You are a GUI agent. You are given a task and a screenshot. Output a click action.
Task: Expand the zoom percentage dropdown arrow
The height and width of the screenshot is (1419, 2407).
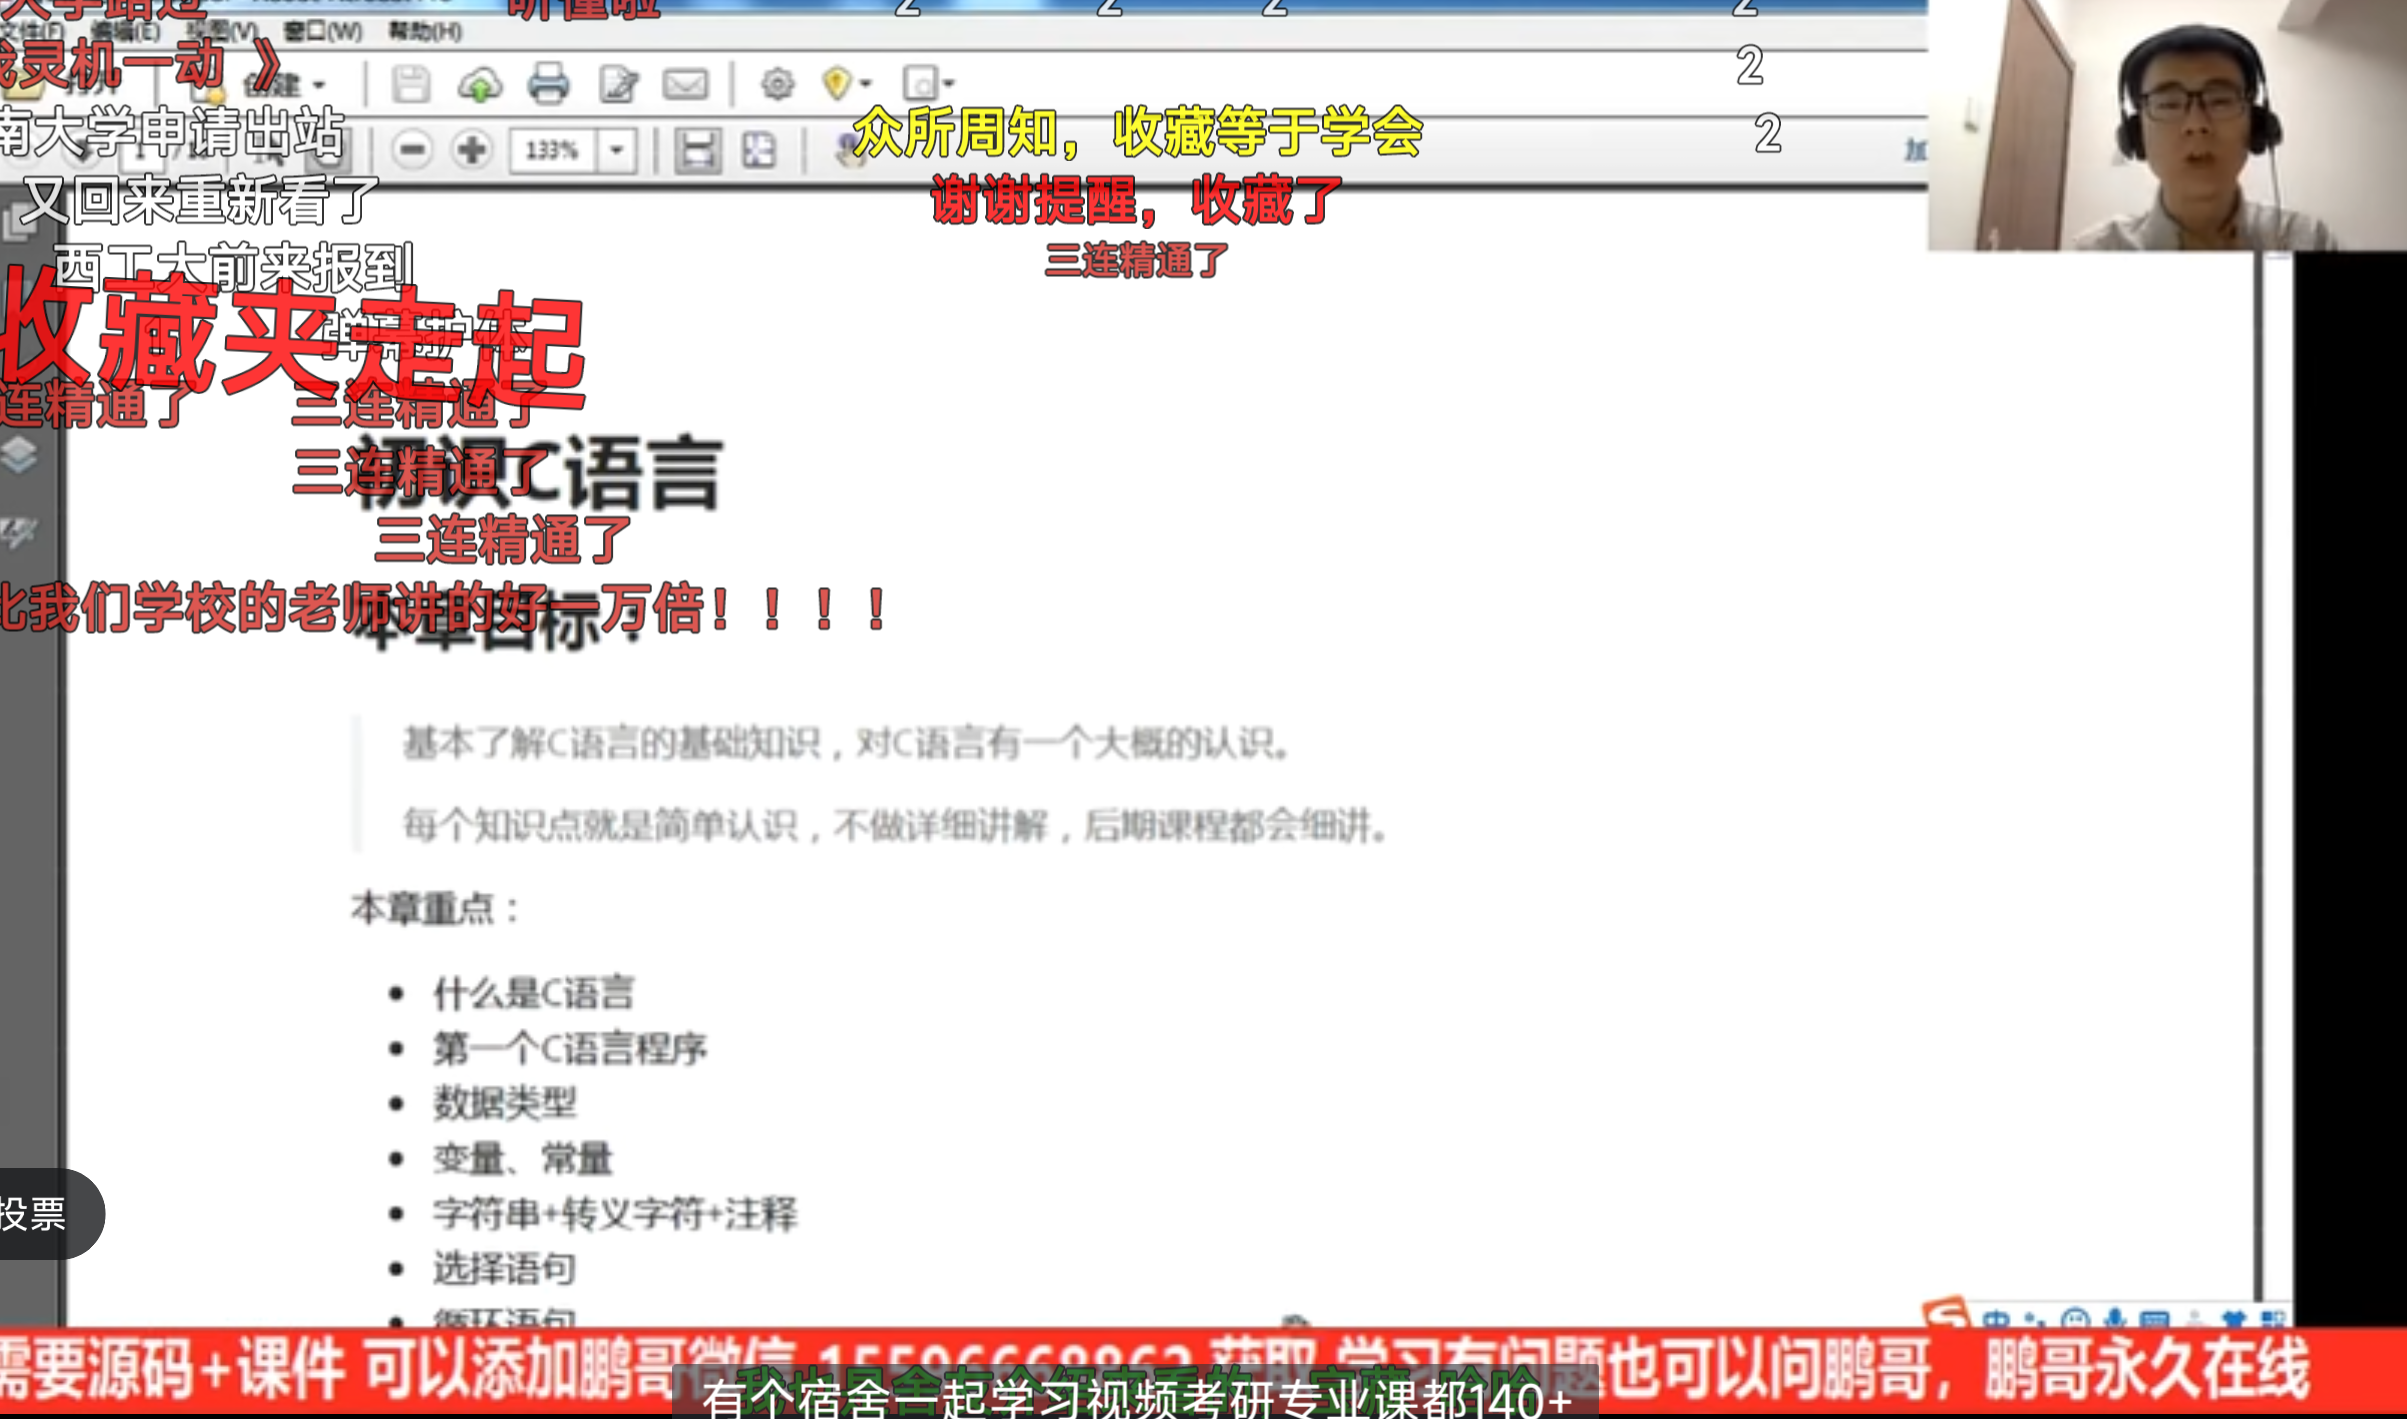click(x=617, y=151)
